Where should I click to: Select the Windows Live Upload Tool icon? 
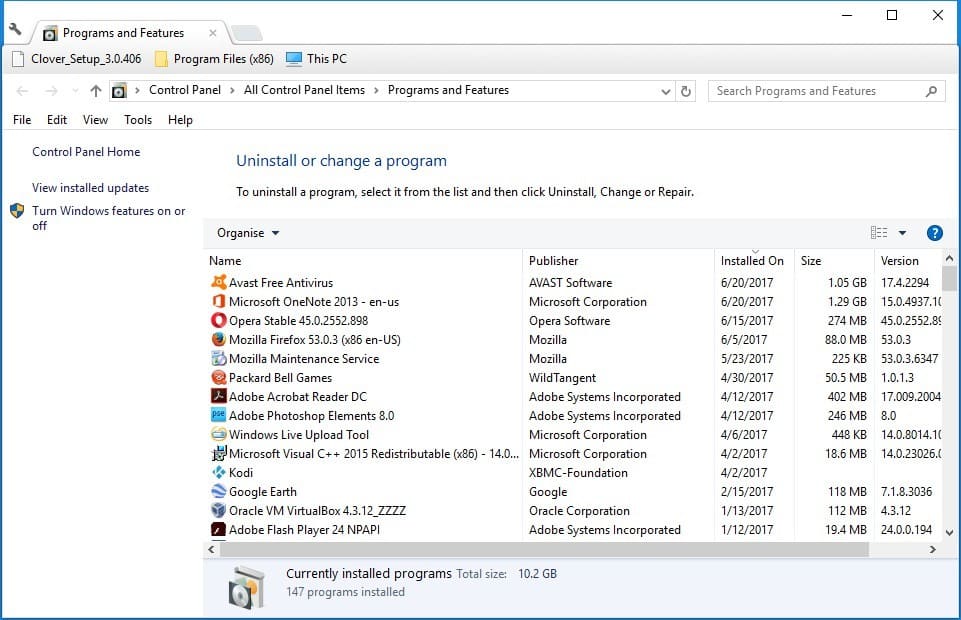[218, 434]
